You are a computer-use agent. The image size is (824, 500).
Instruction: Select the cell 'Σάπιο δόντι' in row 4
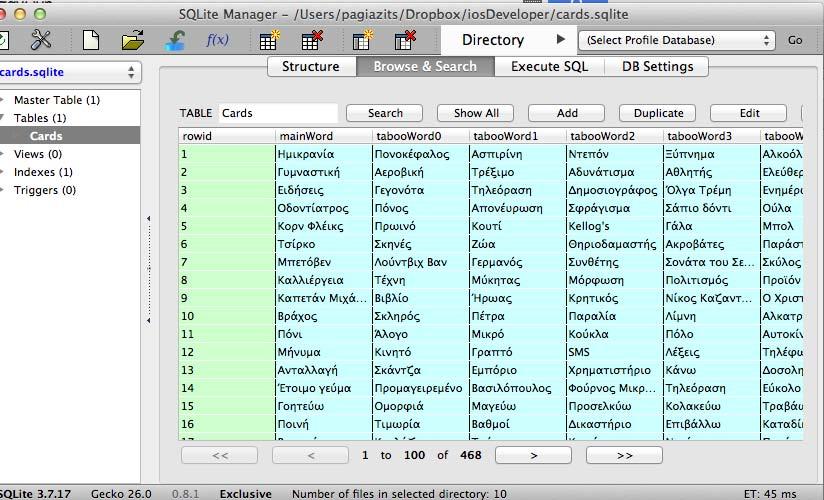click(x=712, y=208)
